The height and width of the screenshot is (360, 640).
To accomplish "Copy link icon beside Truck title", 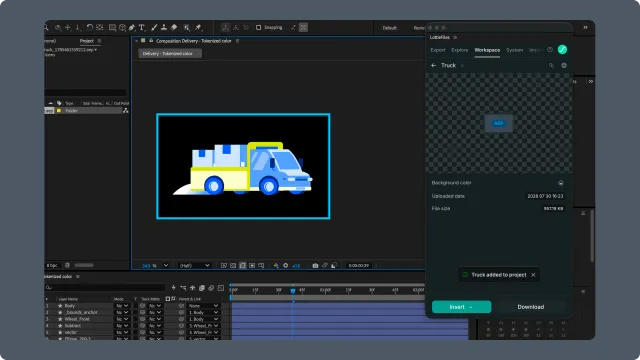I will coord(551,65).
